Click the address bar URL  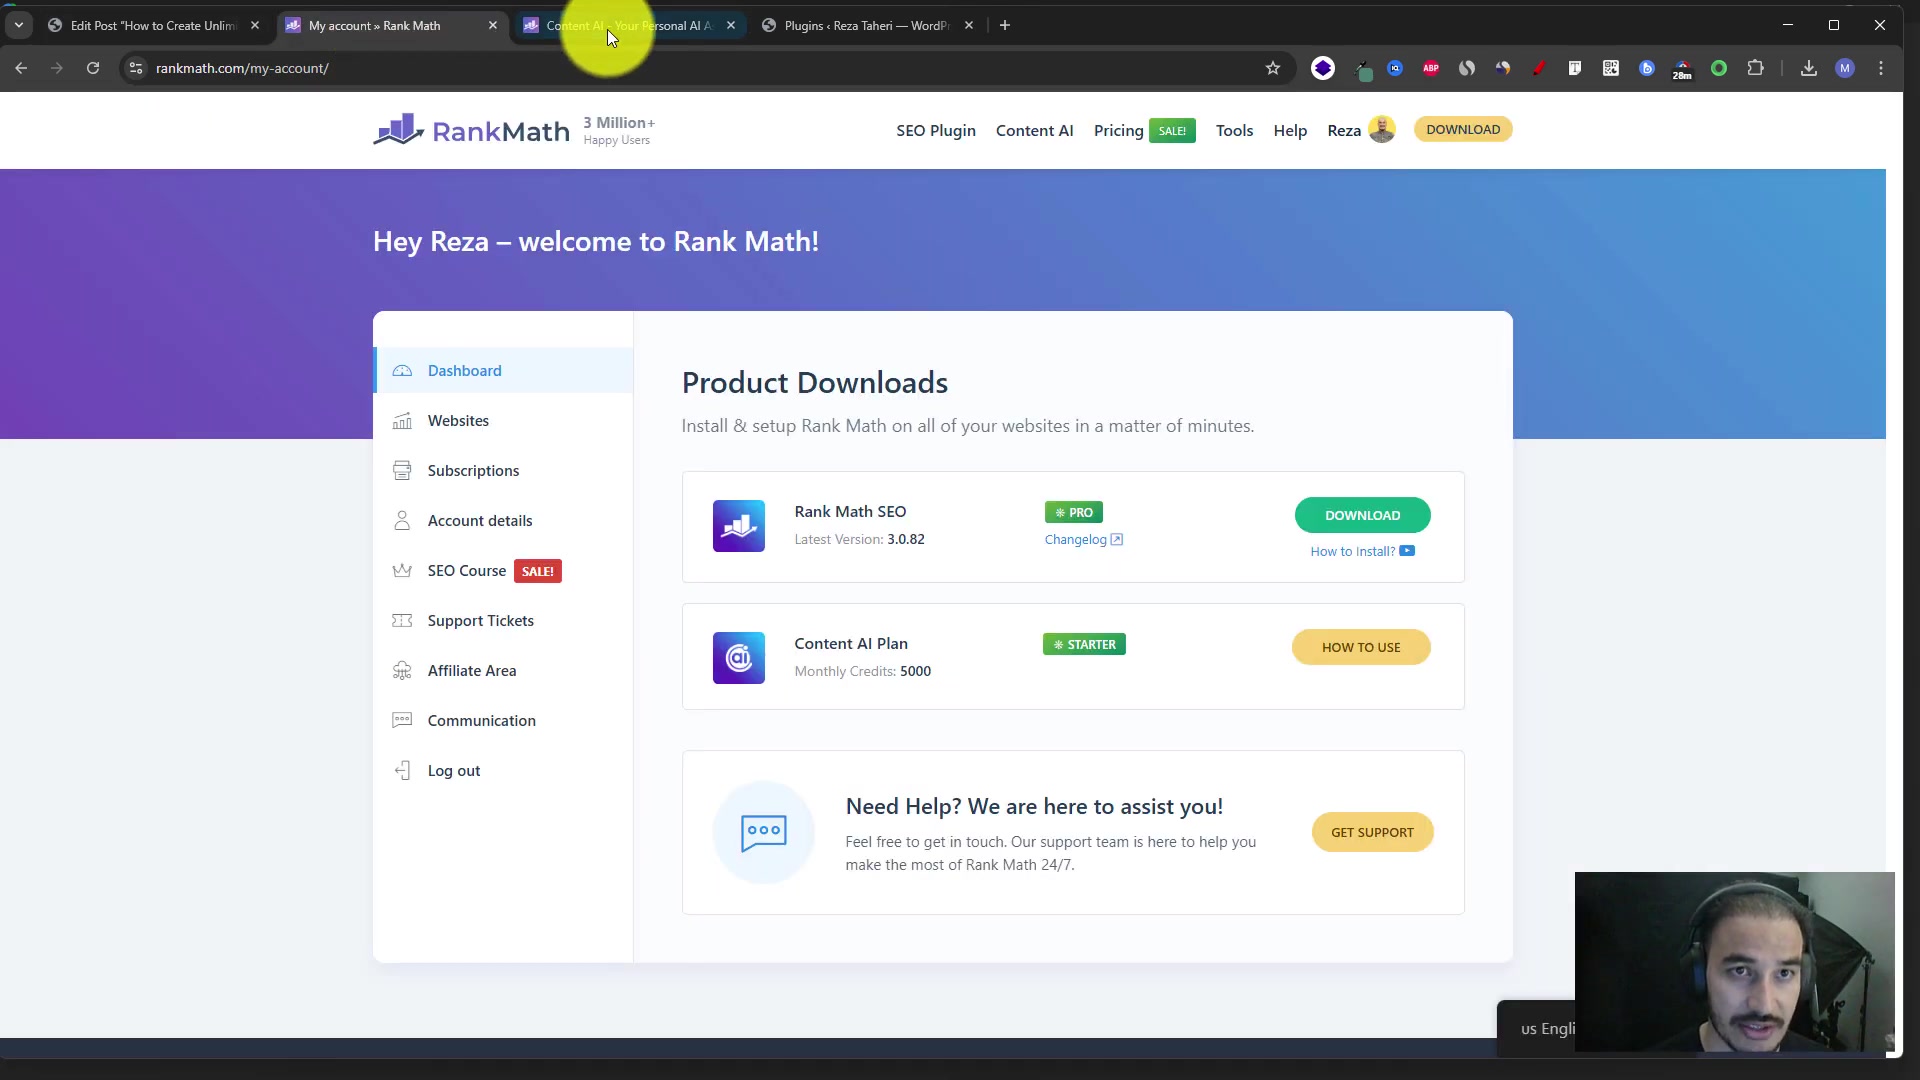pos(242,68)
